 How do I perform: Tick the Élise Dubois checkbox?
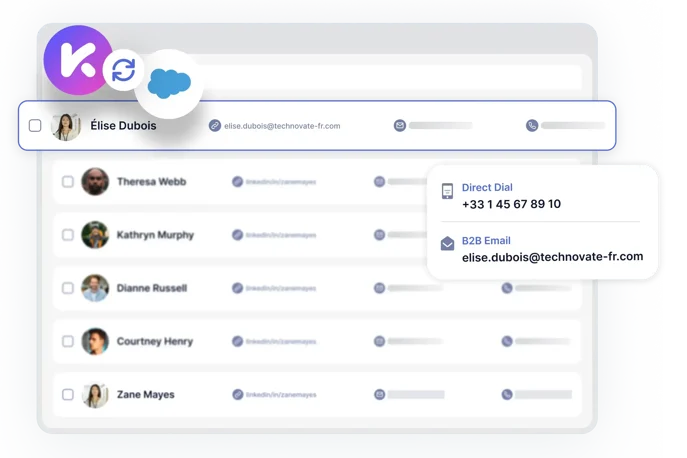[x=35, y=126]
